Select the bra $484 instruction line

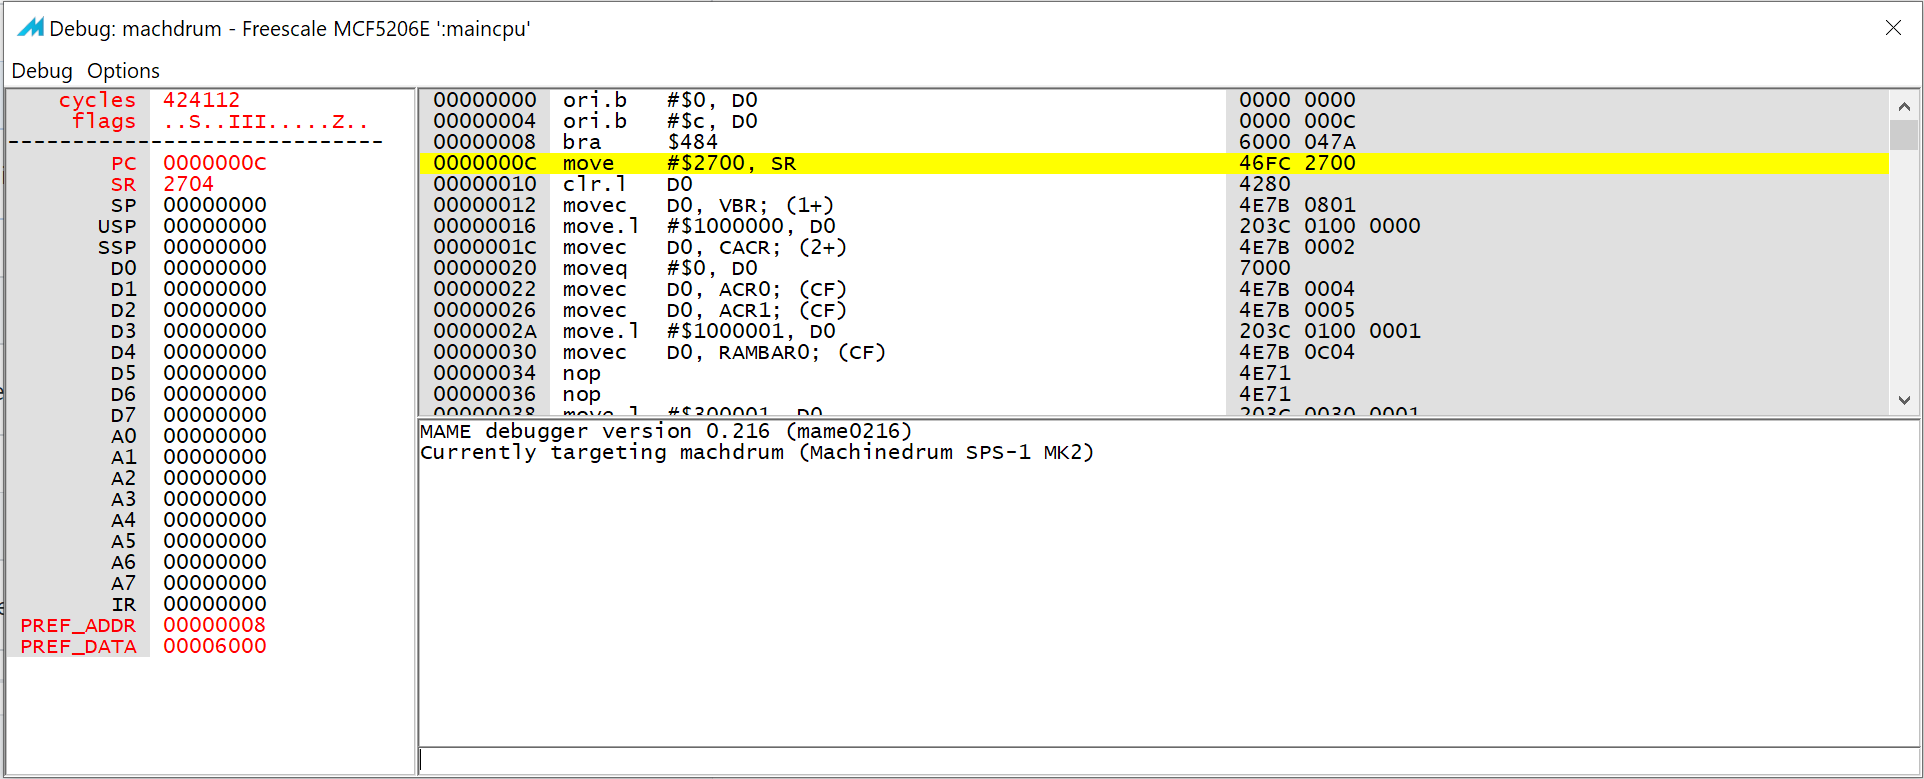click(1154, 142)
